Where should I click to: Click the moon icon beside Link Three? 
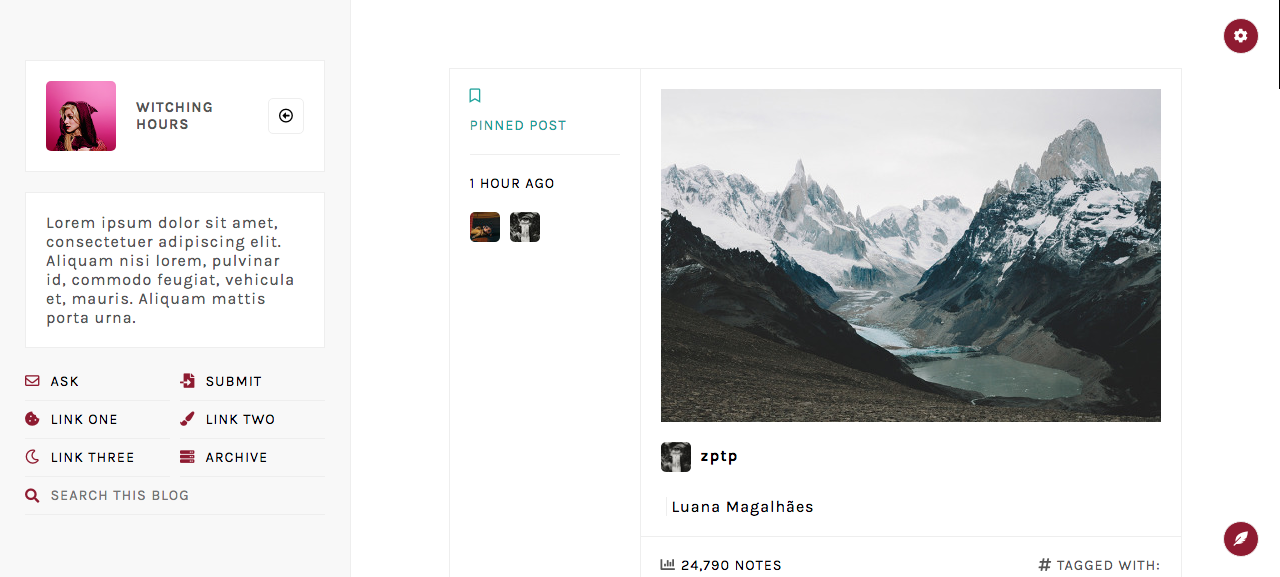click(32, 457)
